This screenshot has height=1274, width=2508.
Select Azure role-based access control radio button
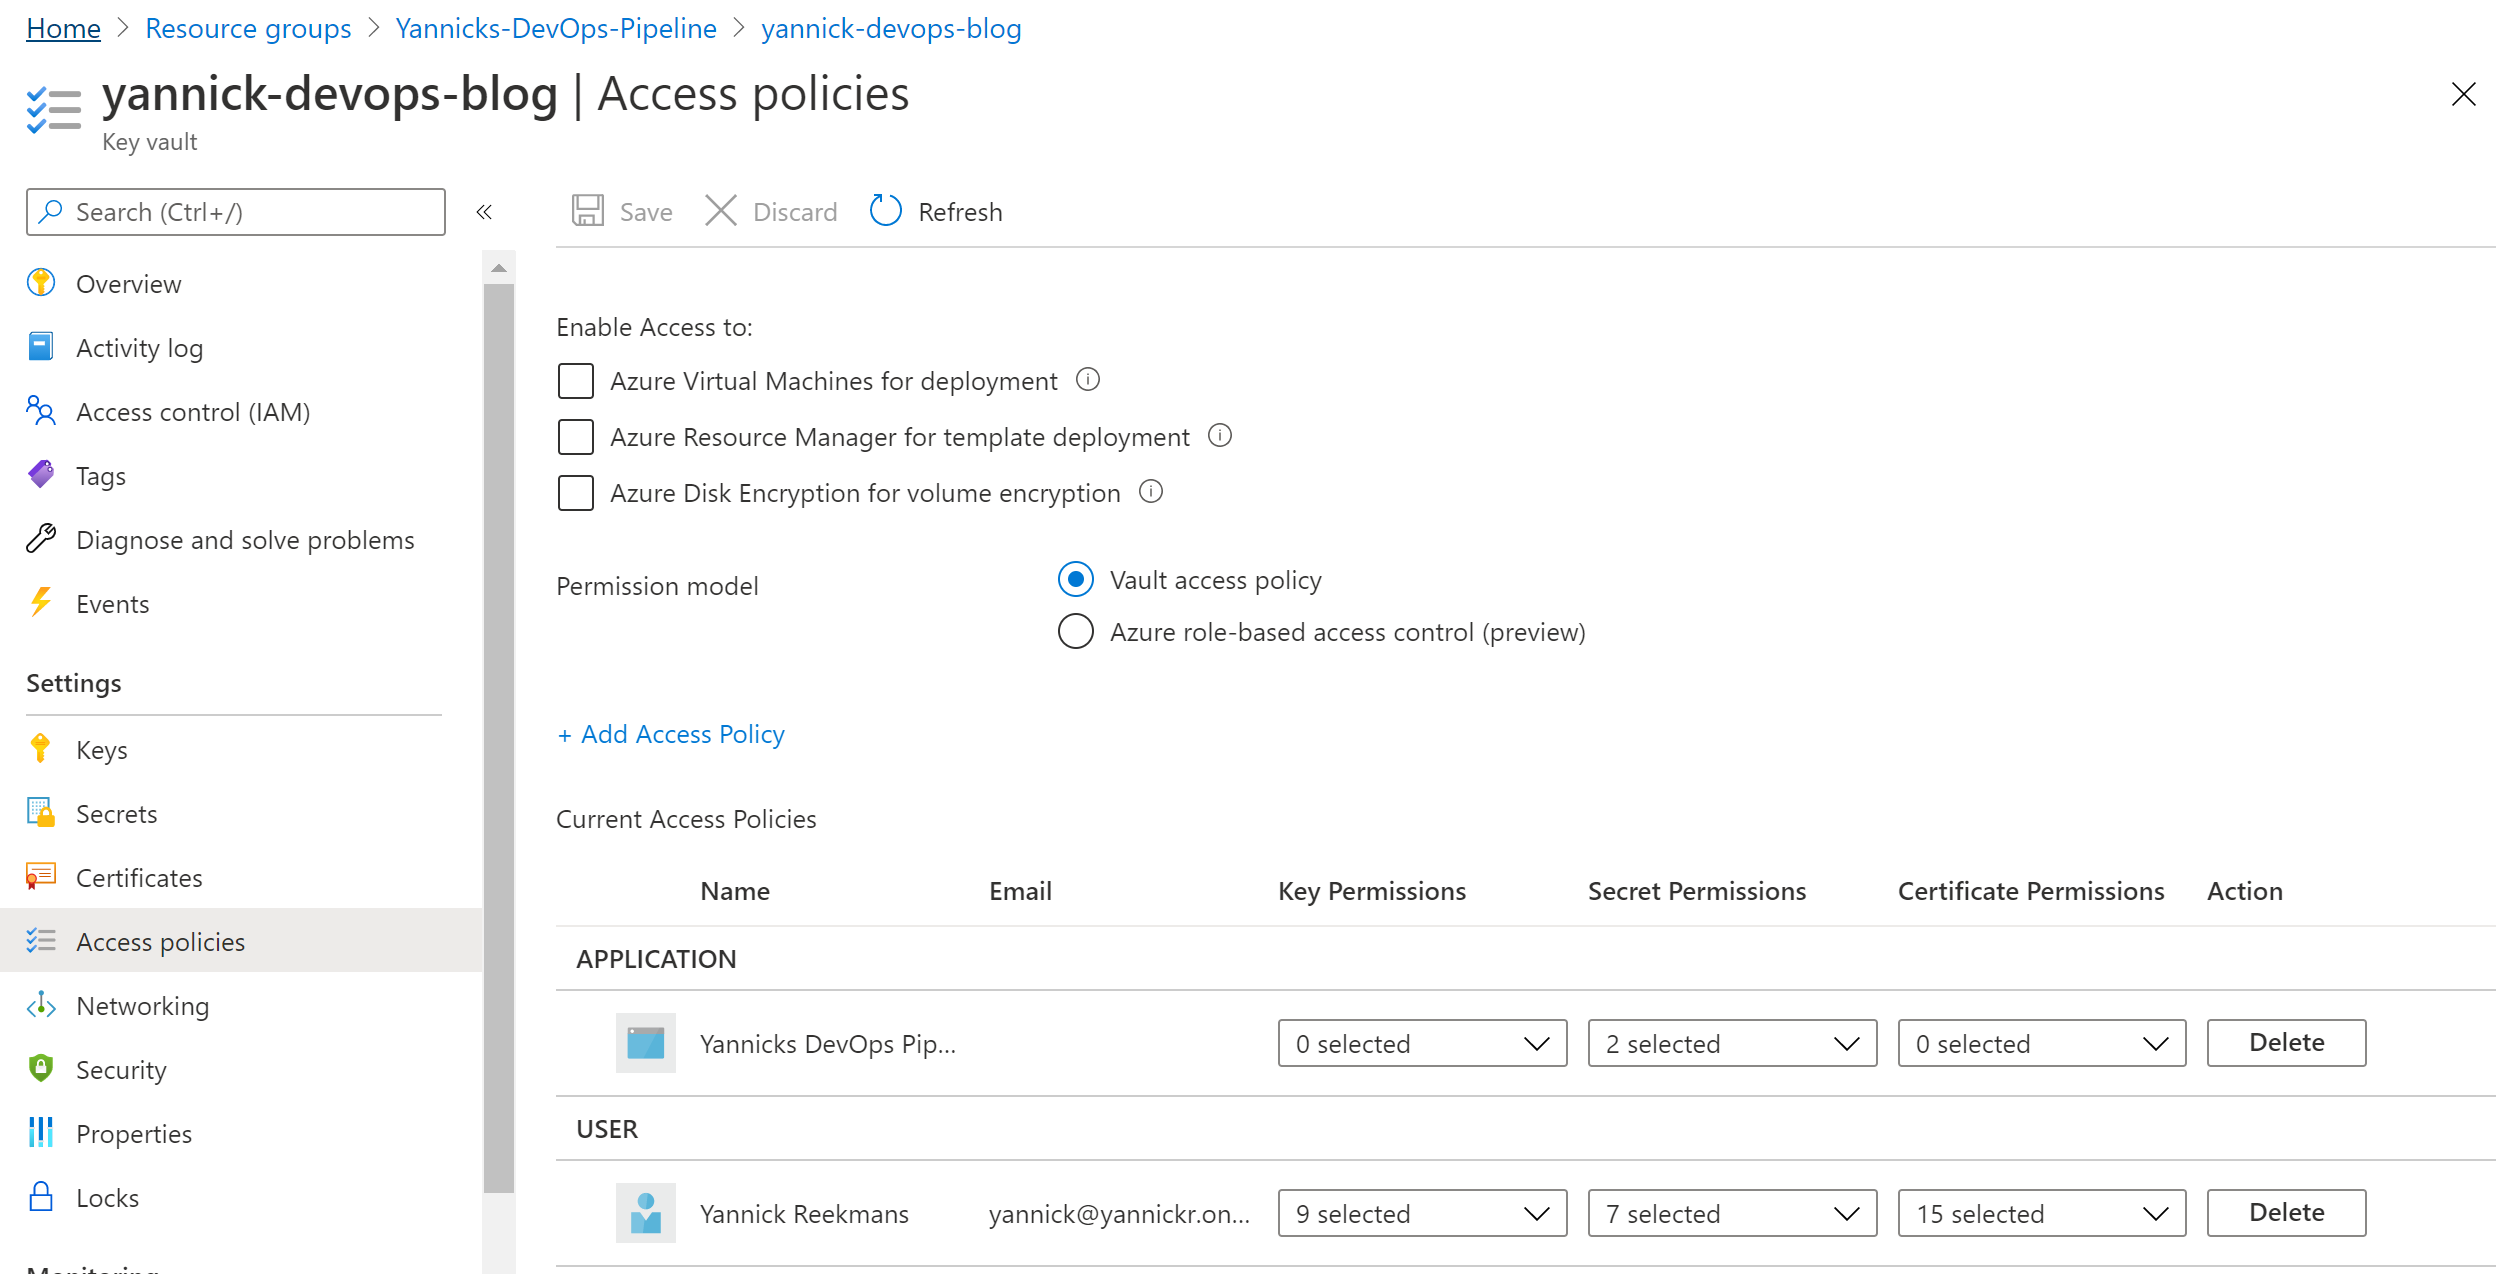click(x=1075, y=632)
